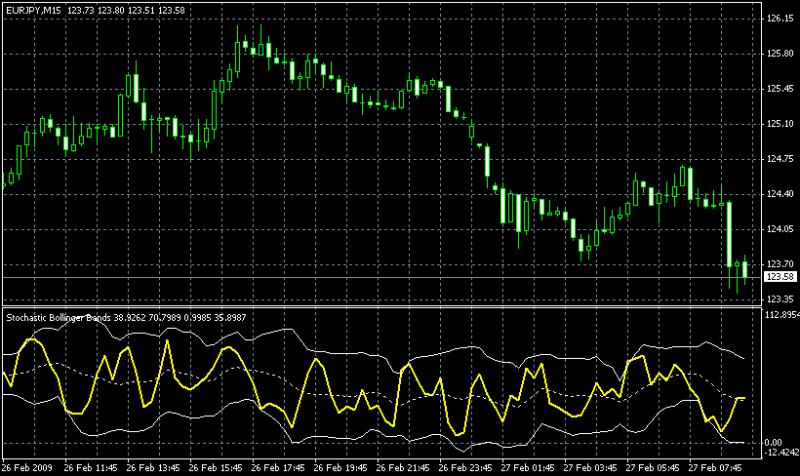Click the EURJPY,M15 chart title text
The width and height of the screenshot is (800, 476).
(34, 10)
